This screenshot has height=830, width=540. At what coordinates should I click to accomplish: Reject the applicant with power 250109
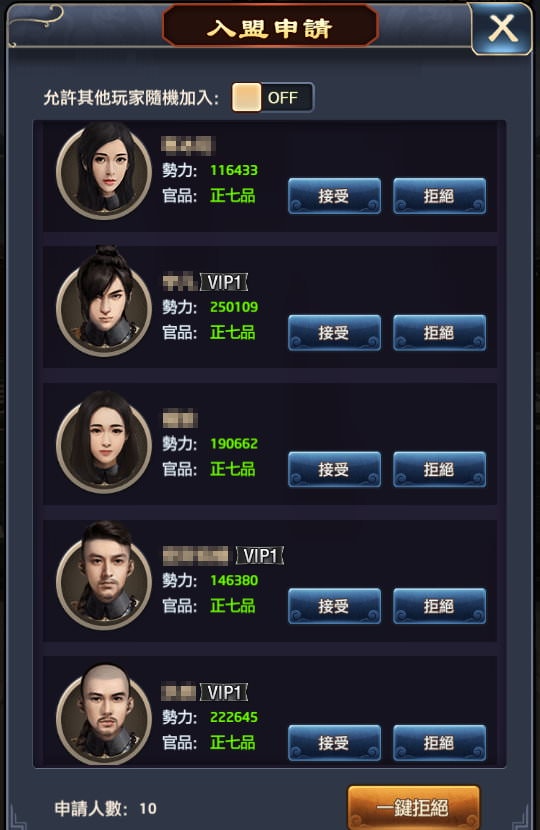point(439,332)
